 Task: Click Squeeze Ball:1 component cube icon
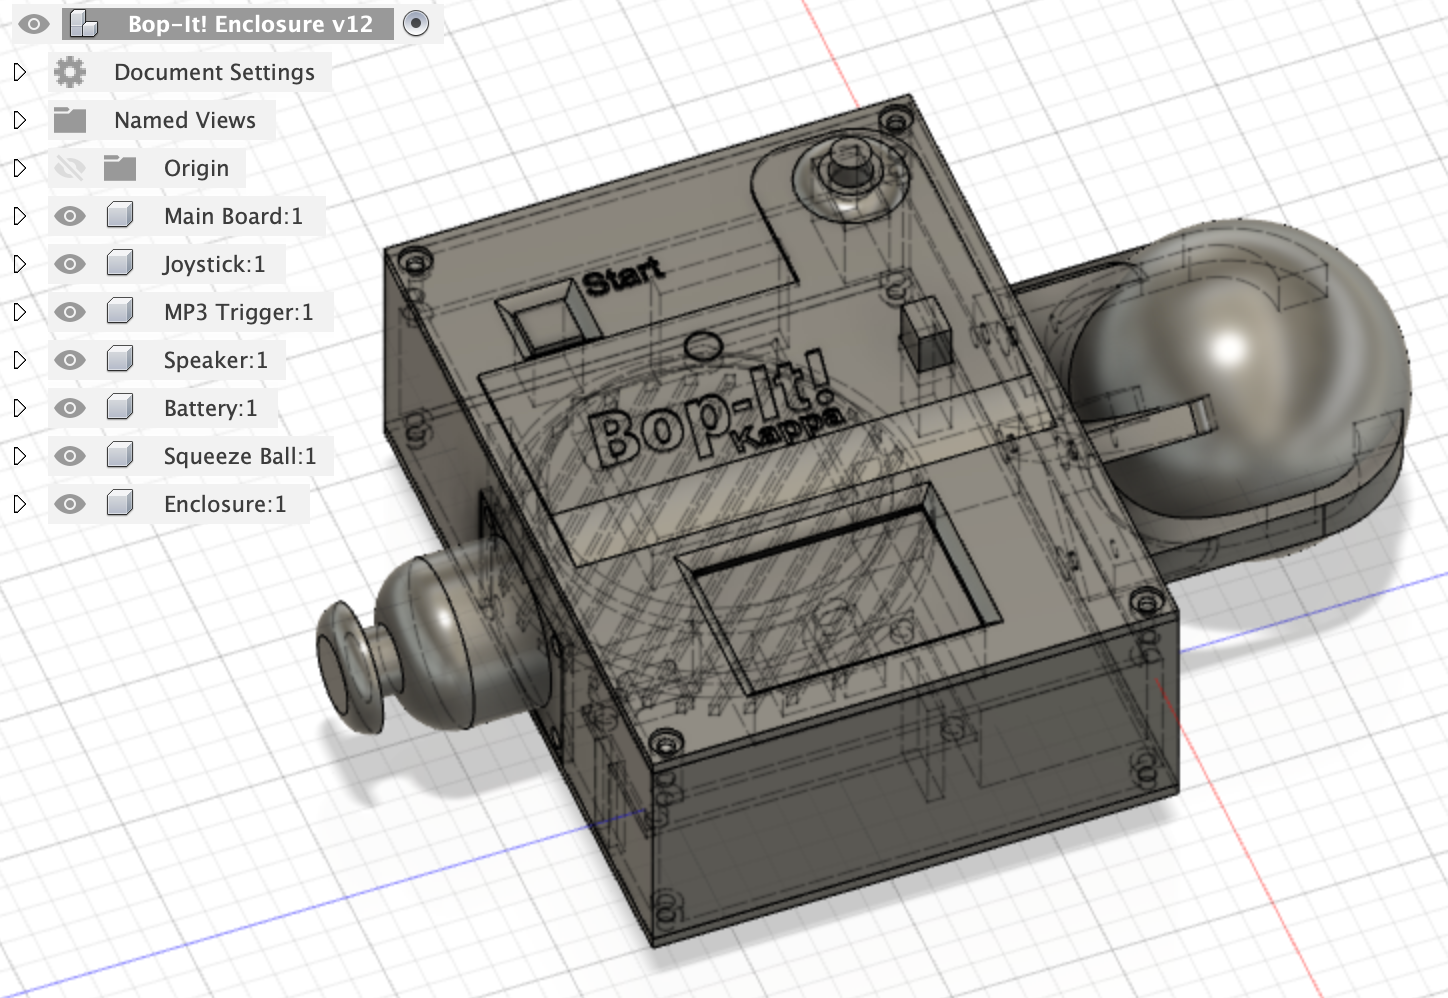pyautogui.click(x=120, y=456)
